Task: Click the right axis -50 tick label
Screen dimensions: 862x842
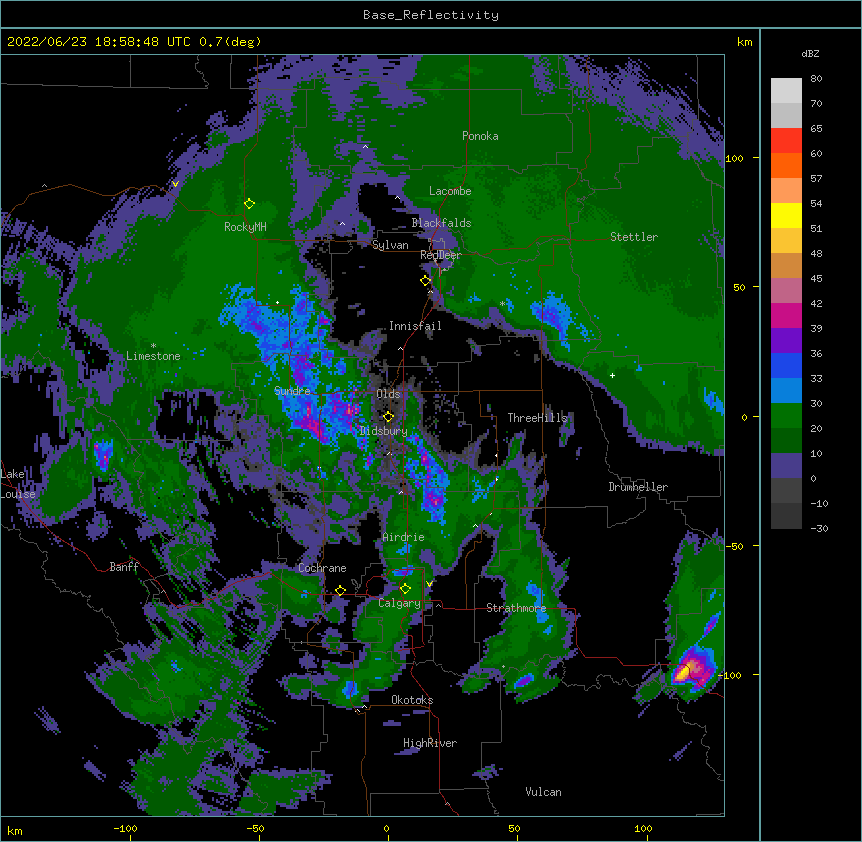Action: click(x=734, y=546)
